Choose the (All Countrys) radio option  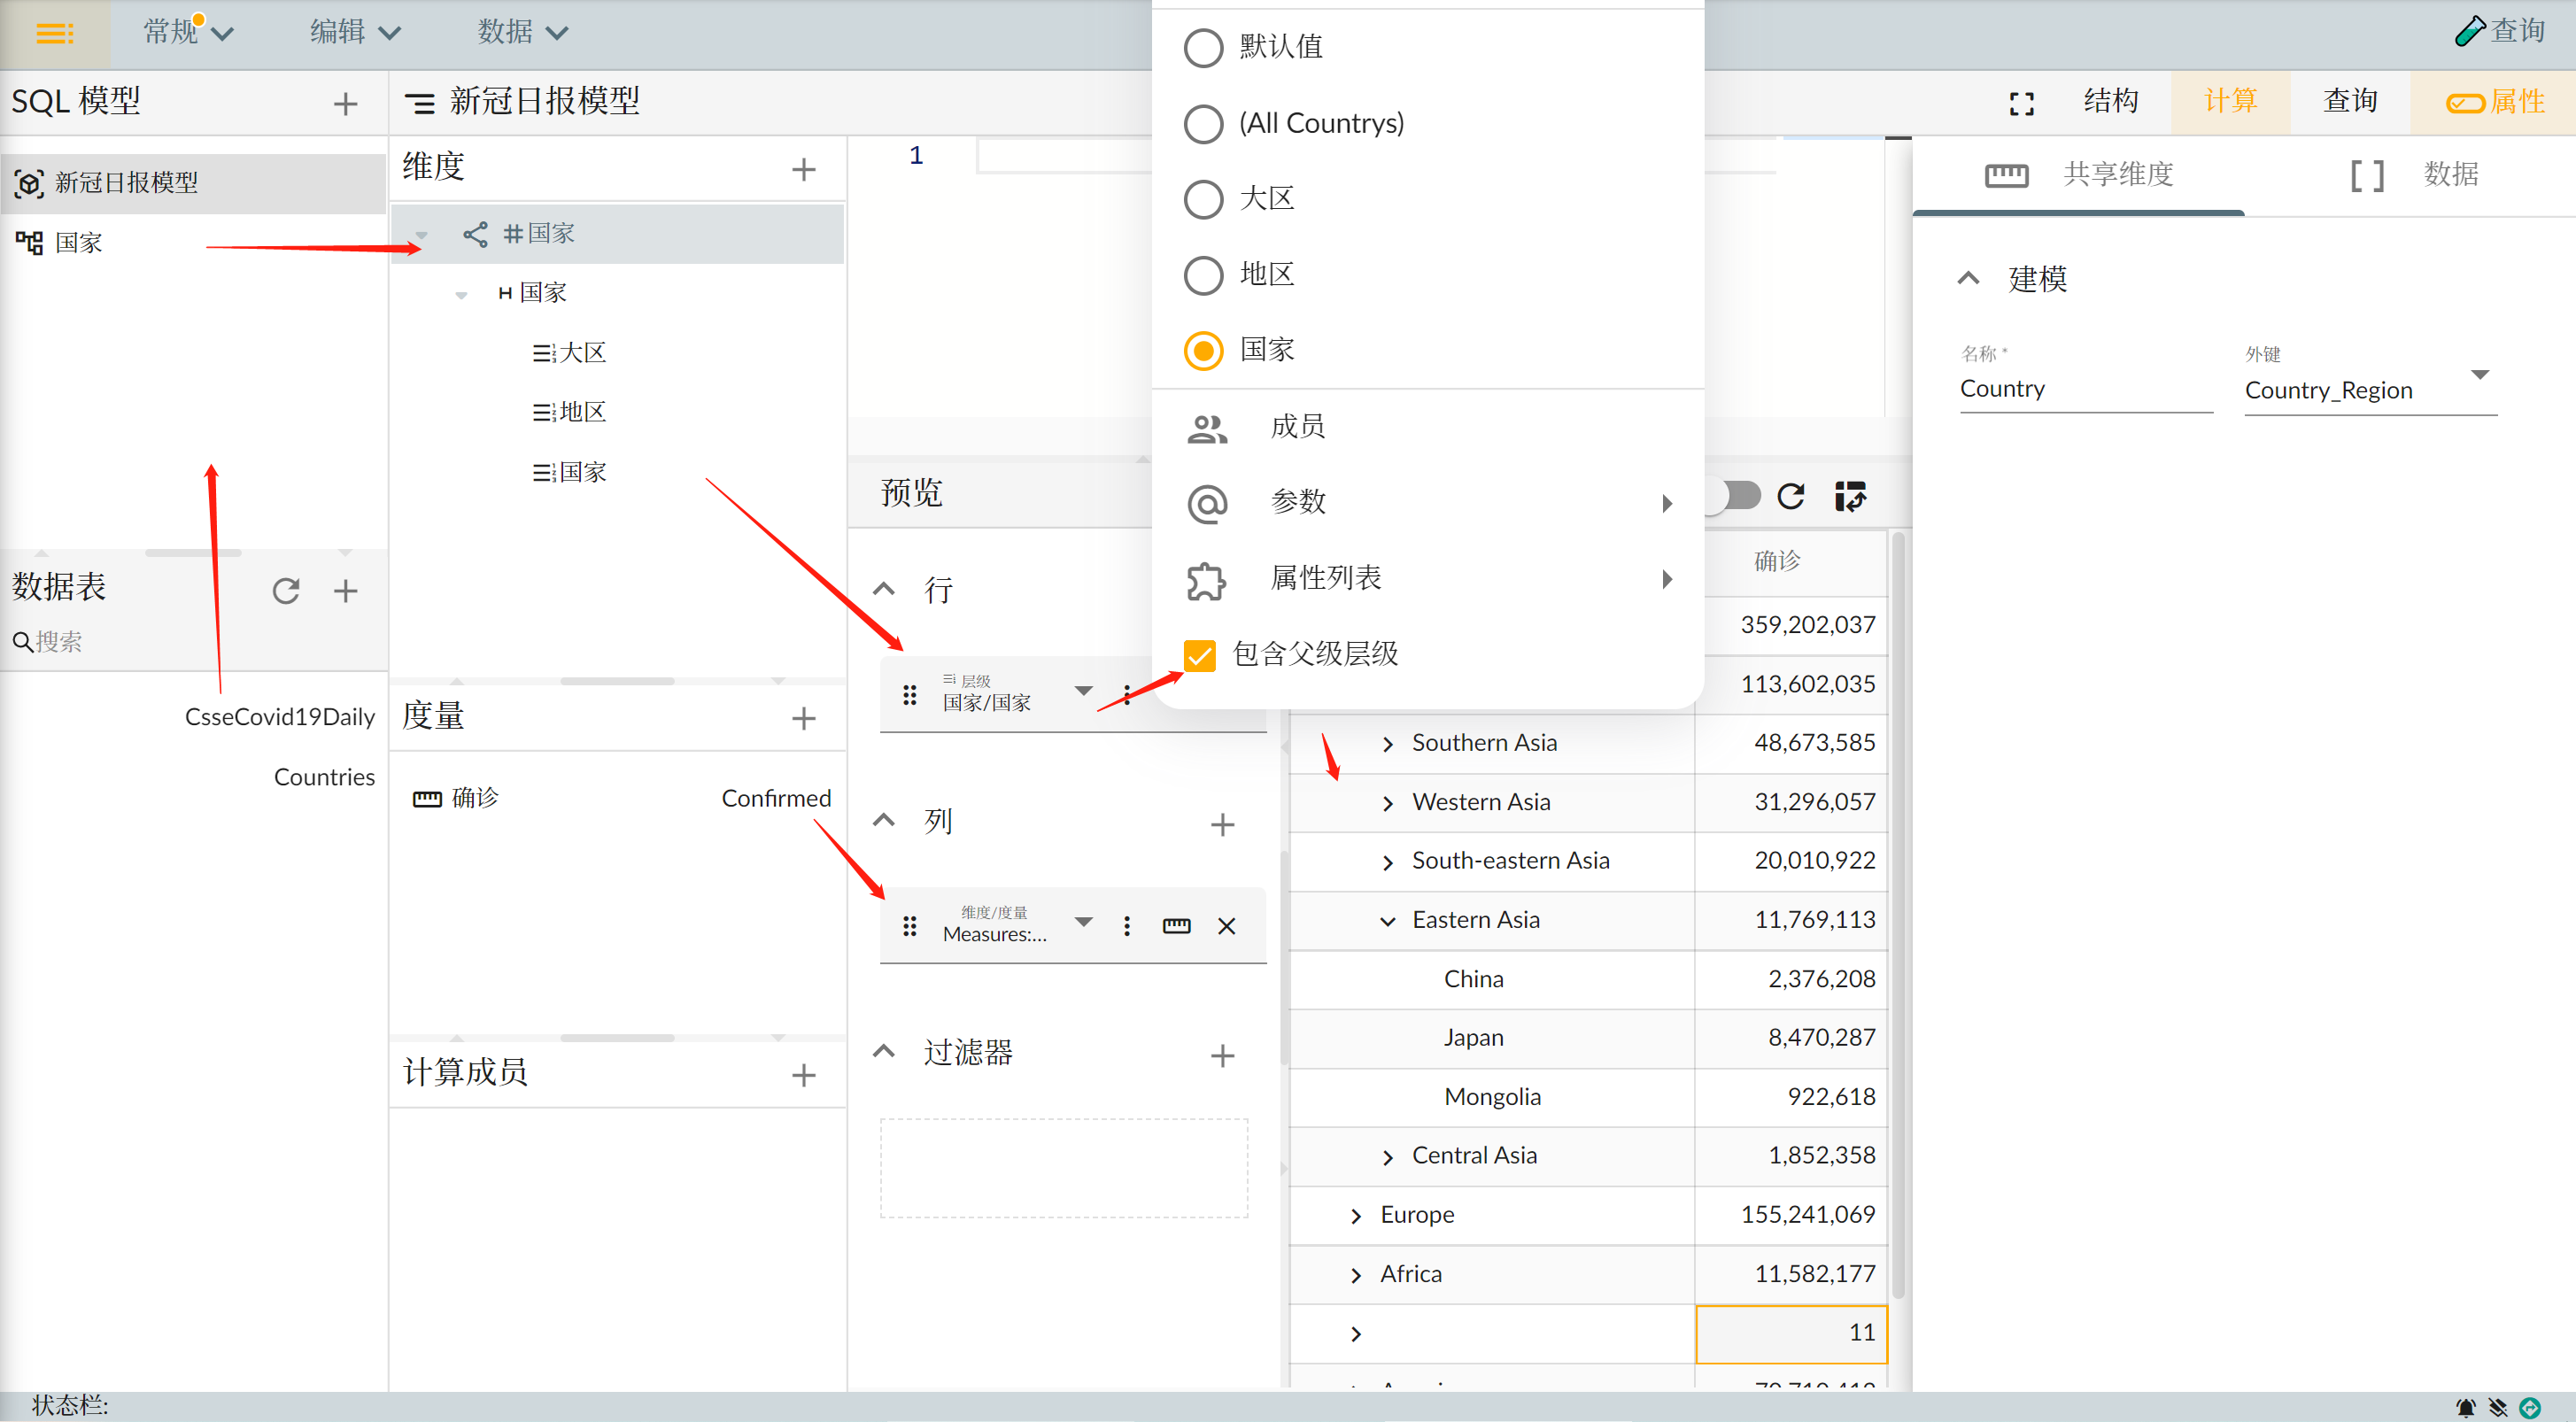[x=1203, y=124]
